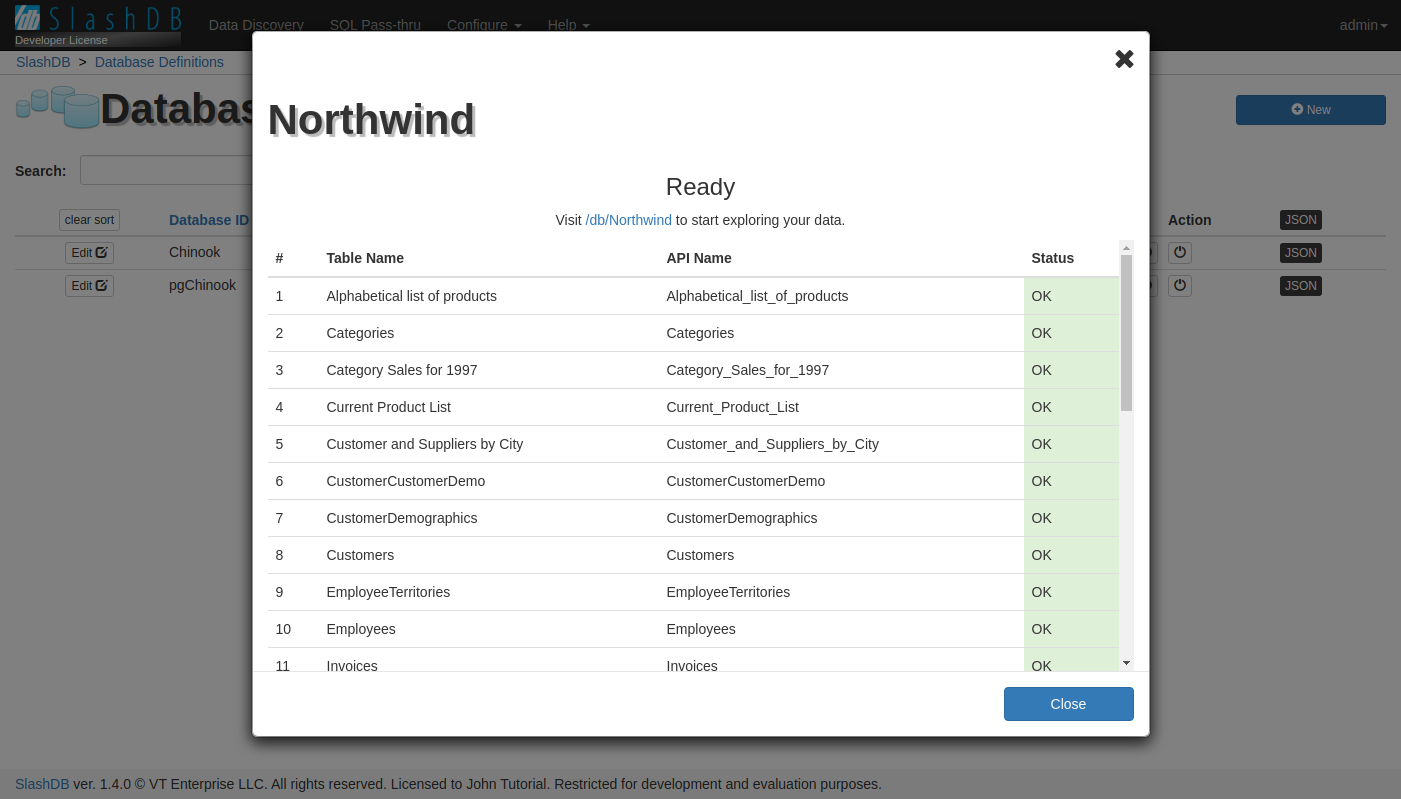1401x799 pixels.
Task: Click the Table Name column header
Action: pyautogui.click(x=365, y=258)
